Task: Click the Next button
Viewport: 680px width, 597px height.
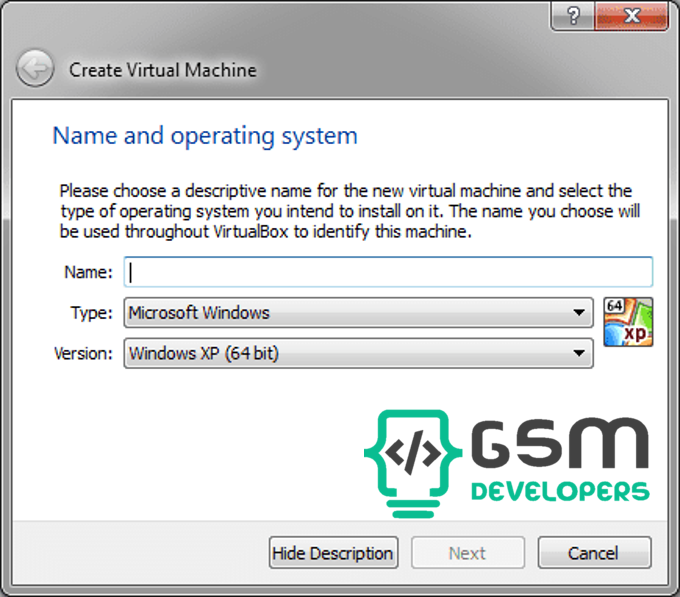Action: click(x=468, y=553)
